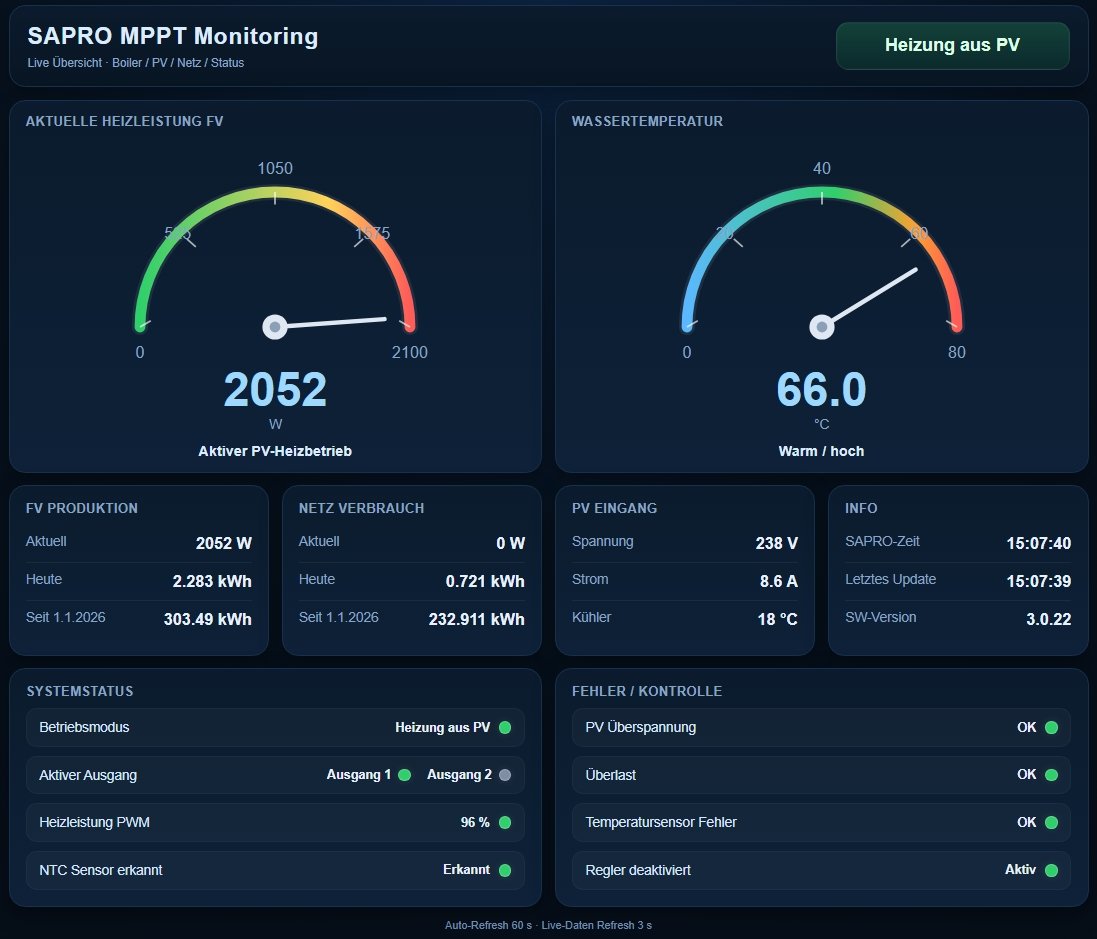
Task: Click the Aktiver Ausgang row label
Action: click(x=88, y=775)
